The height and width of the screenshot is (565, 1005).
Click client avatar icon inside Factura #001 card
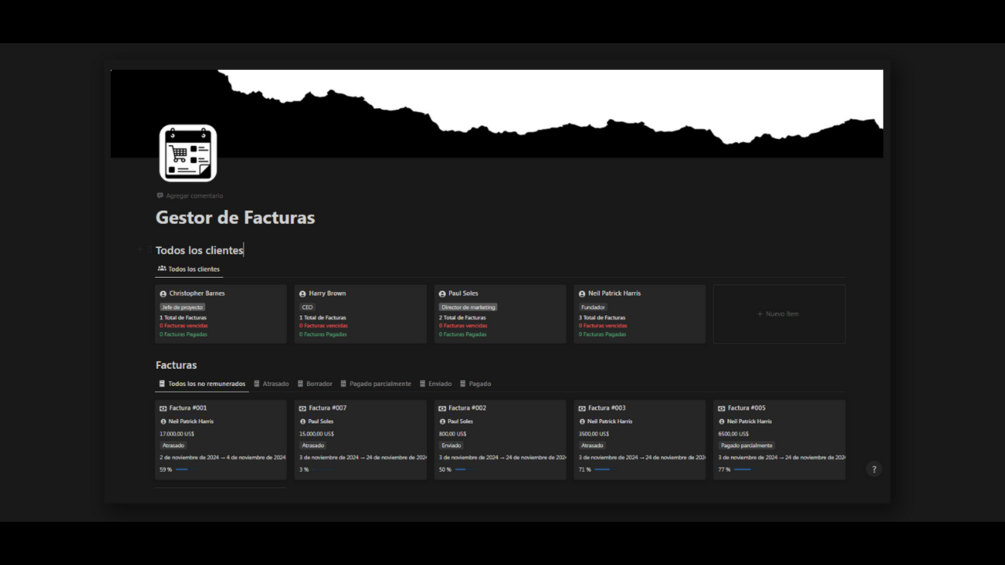click(163, 422)
